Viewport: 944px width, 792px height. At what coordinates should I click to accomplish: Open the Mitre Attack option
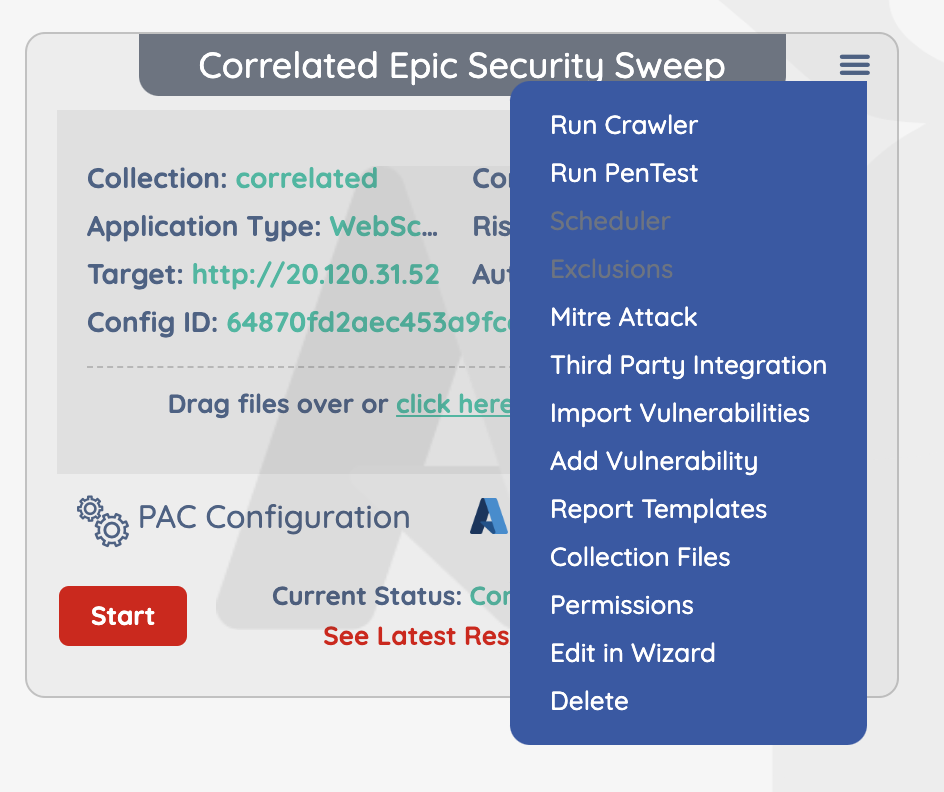coord(624,317)
